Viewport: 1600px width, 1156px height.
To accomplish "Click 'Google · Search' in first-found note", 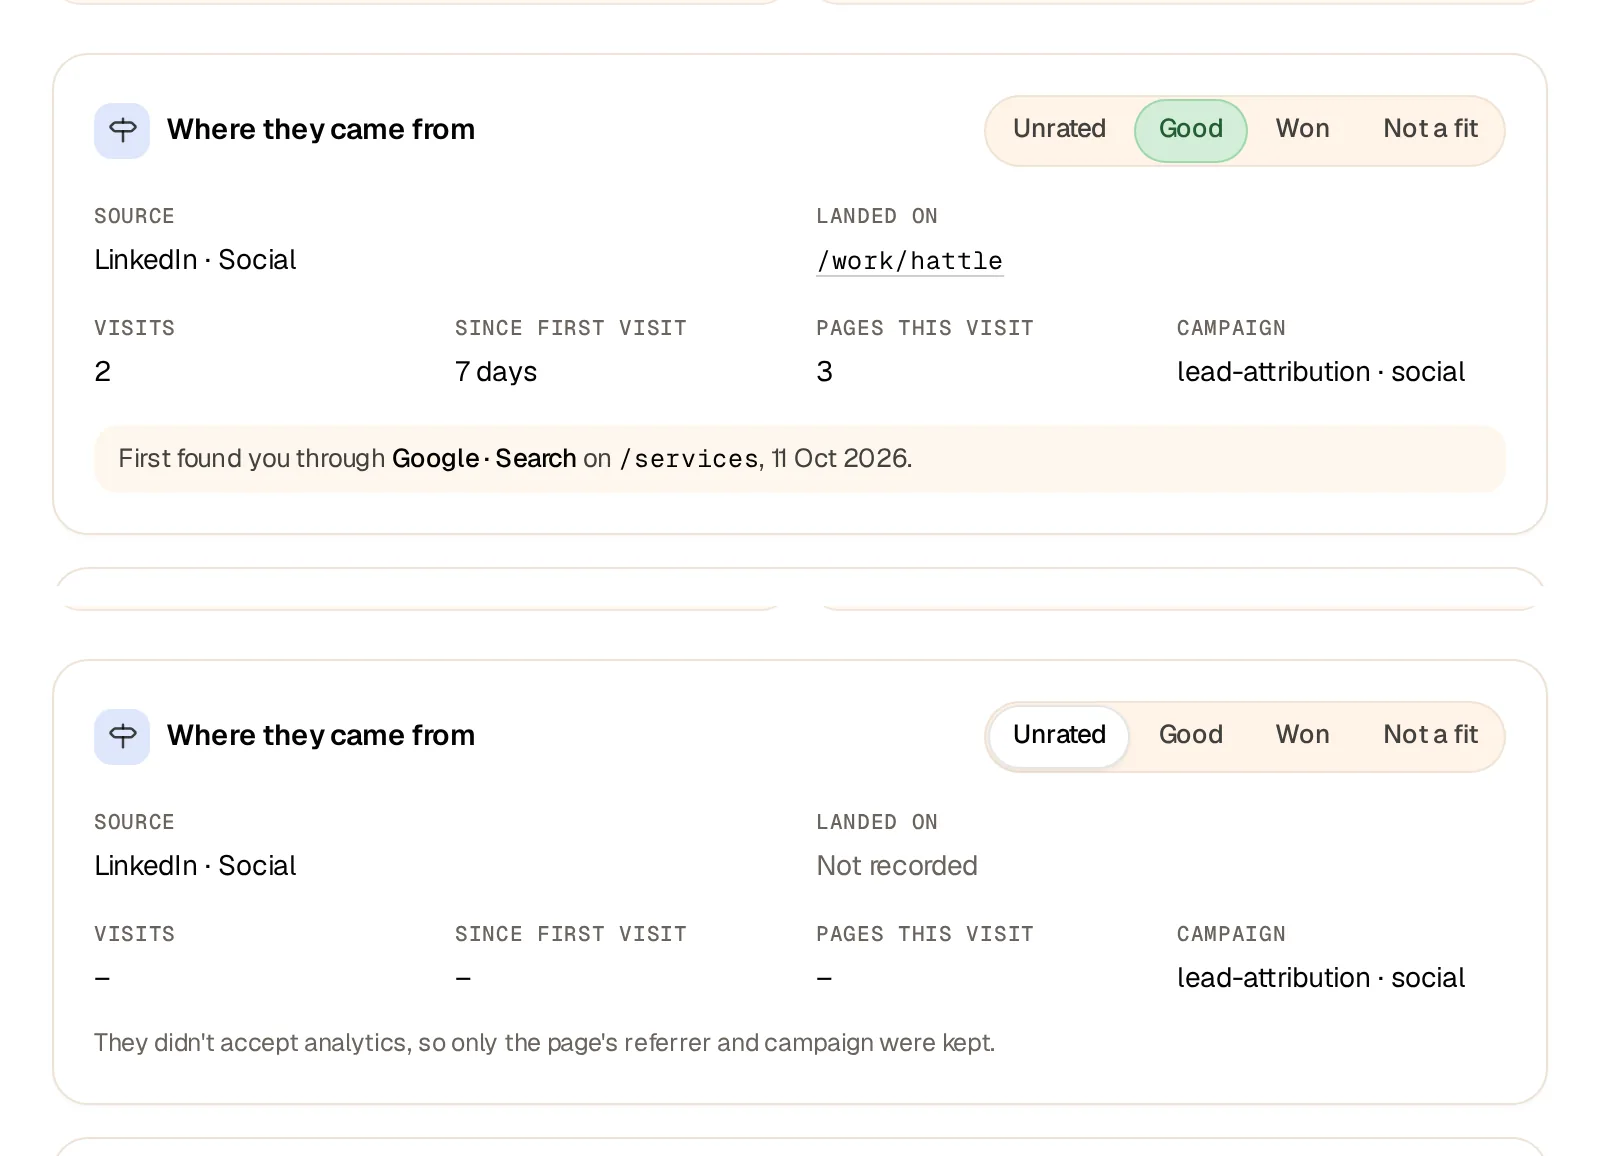I will click(x=484, y=459).
